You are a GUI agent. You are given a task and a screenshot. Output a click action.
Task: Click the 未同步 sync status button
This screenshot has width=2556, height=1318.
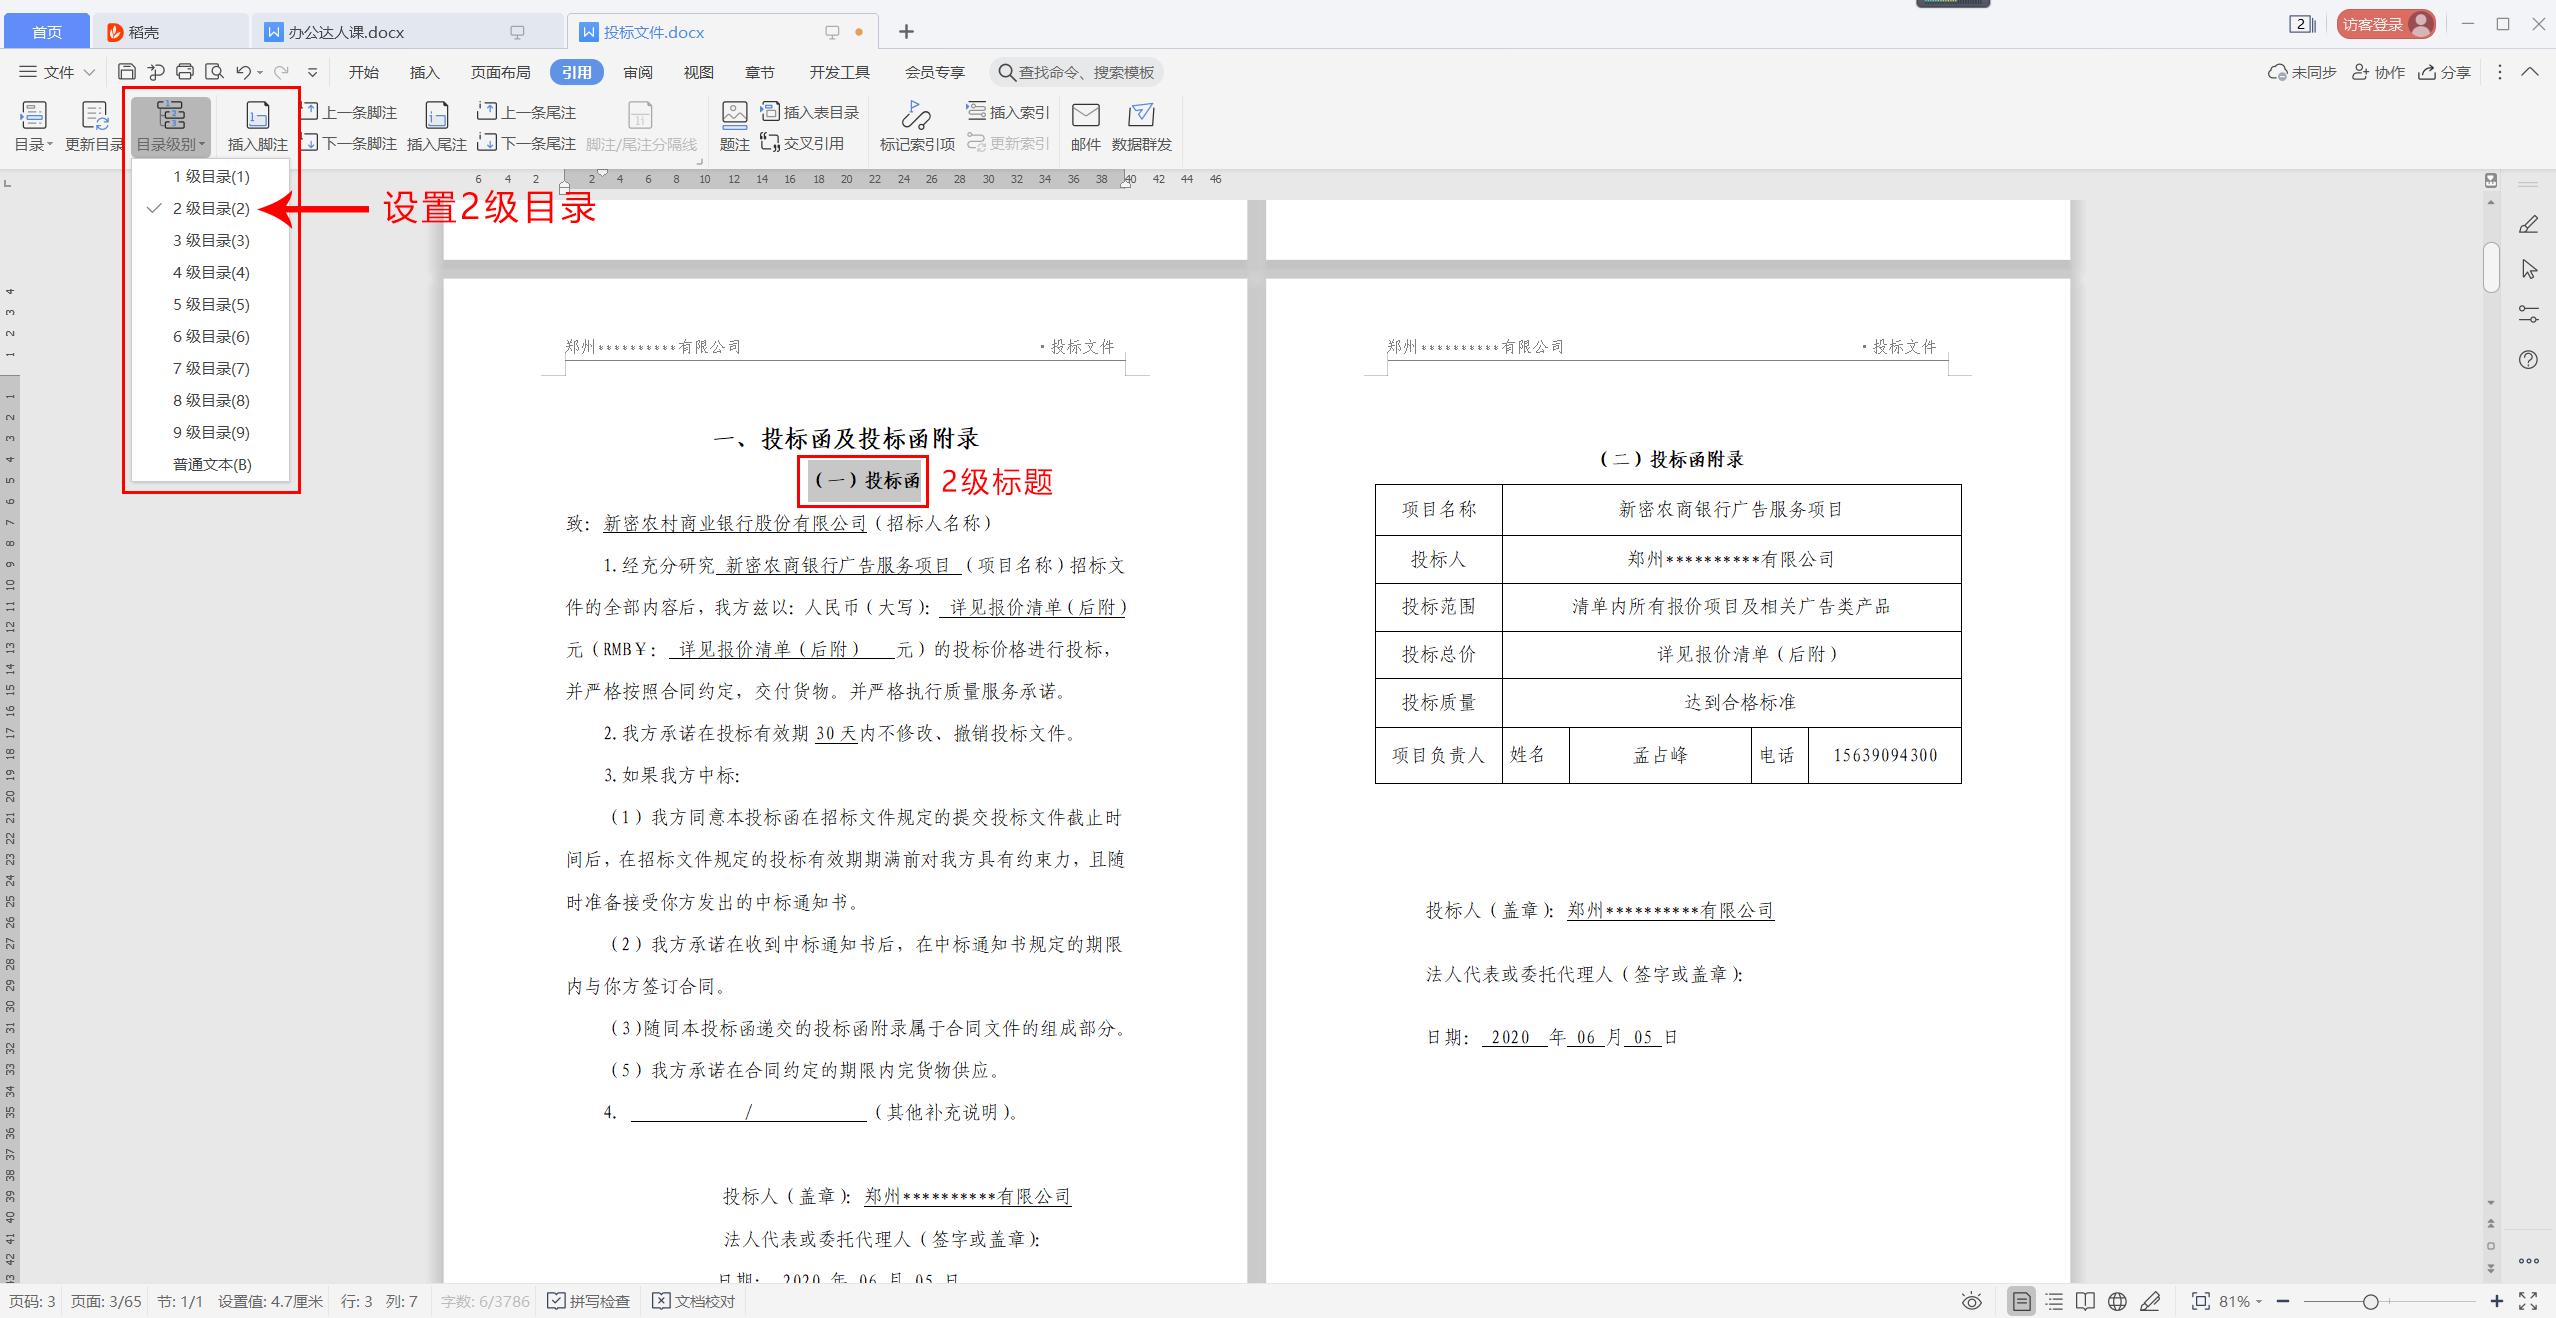tap(2302, 72)
